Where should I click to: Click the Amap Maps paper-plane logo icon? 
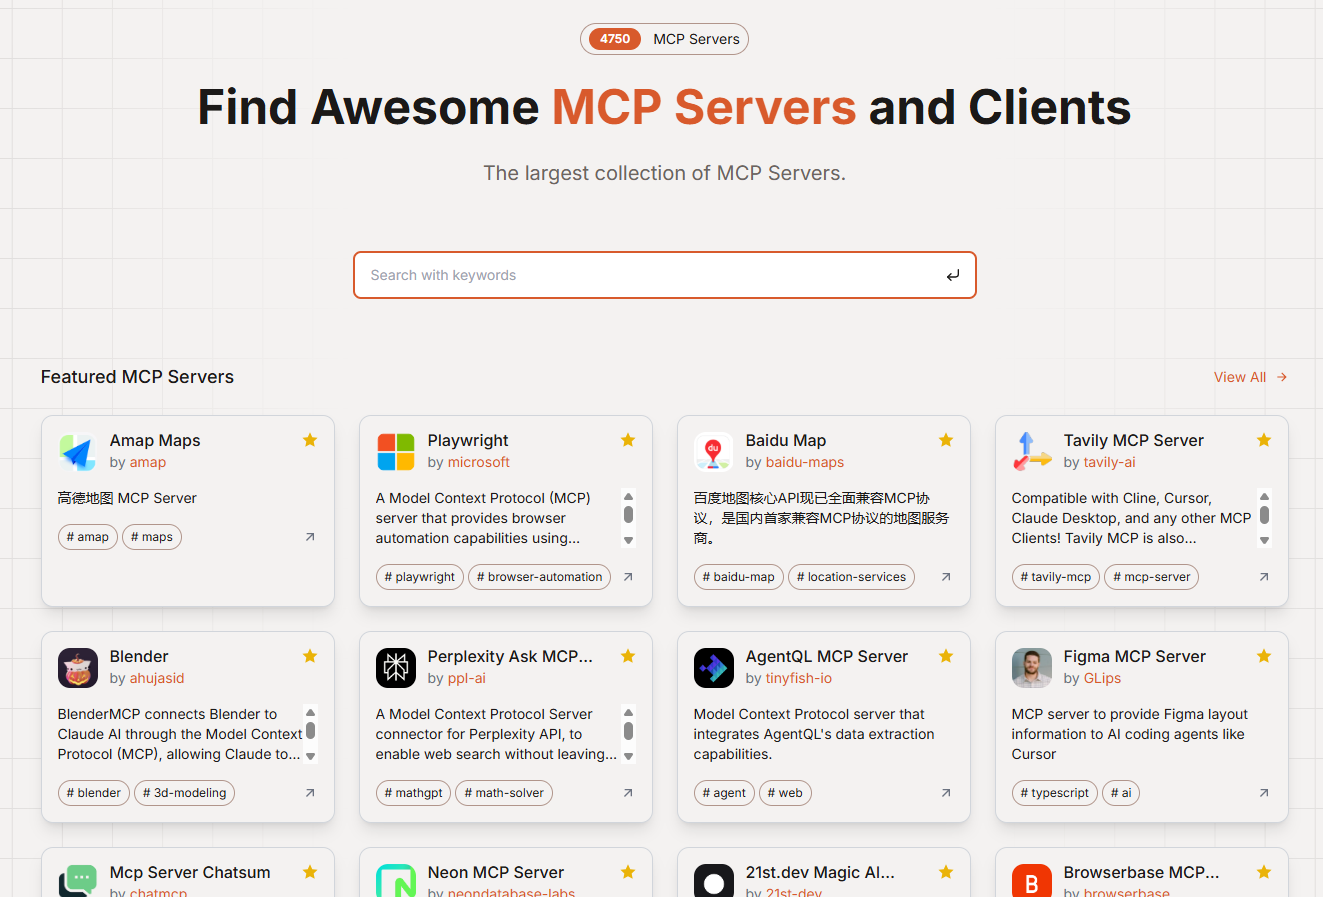coord(77,452)
